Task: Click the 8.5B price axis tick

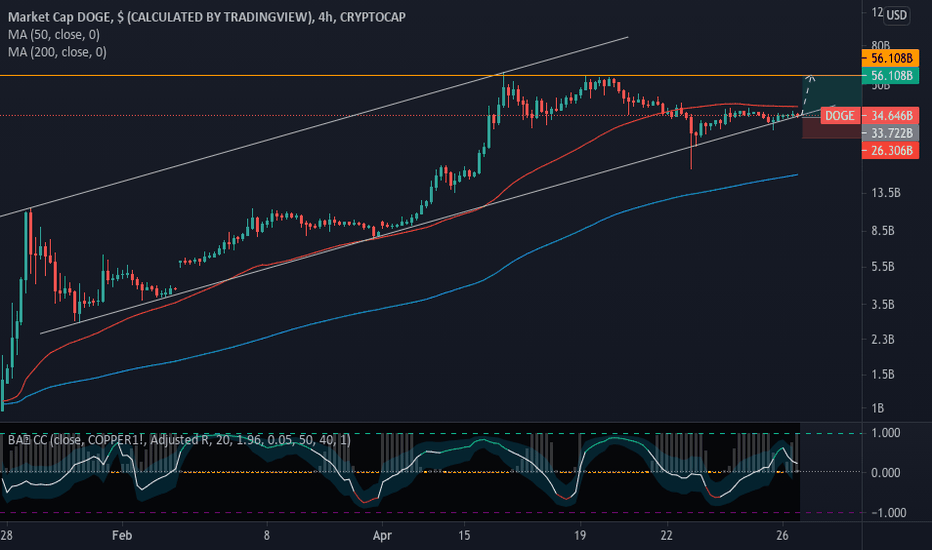Action: tap(883, 231)
